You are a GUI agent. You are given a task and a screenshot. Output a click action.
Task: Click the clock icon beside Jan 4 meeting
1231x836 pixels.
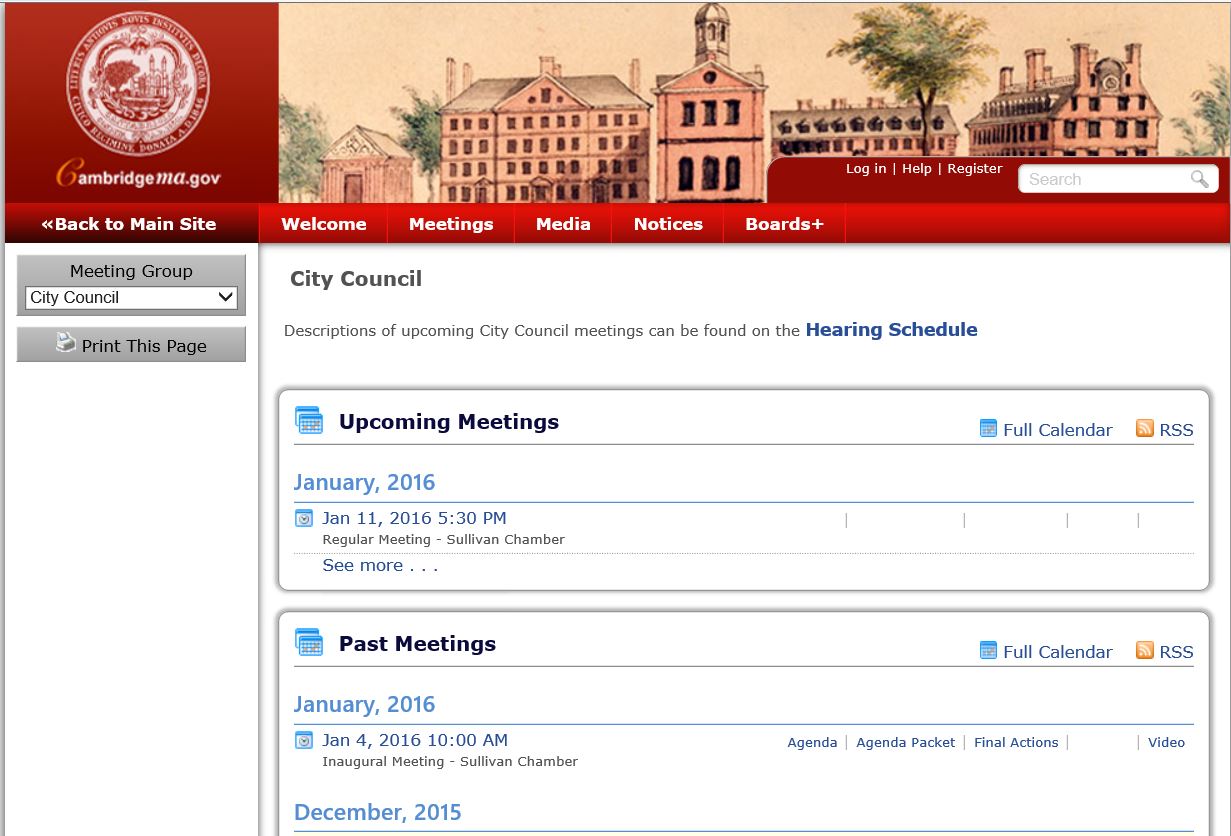[304, 740]
